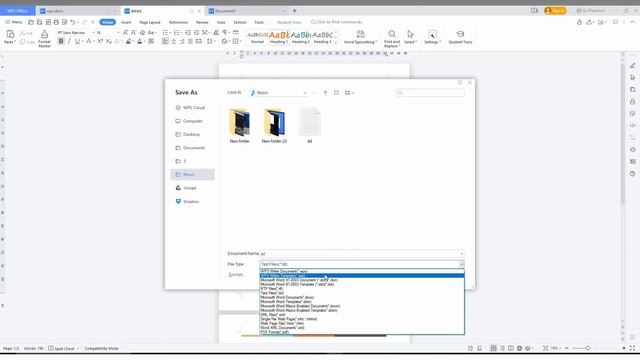This screenshot has height=360, width=640.
Task: Choose Microsoft Word 97-2003 Template file type
Action: [362, 284]
